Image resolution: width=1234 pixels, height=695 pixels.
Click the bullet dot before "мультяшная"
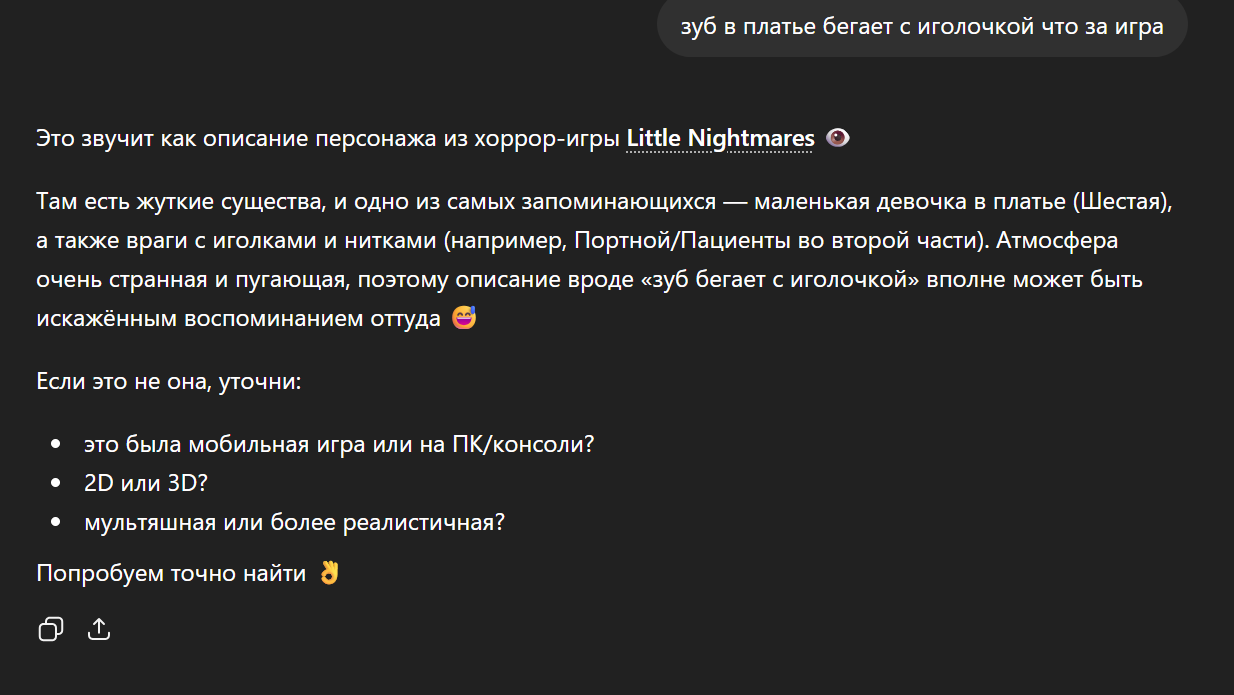[56, 522]
